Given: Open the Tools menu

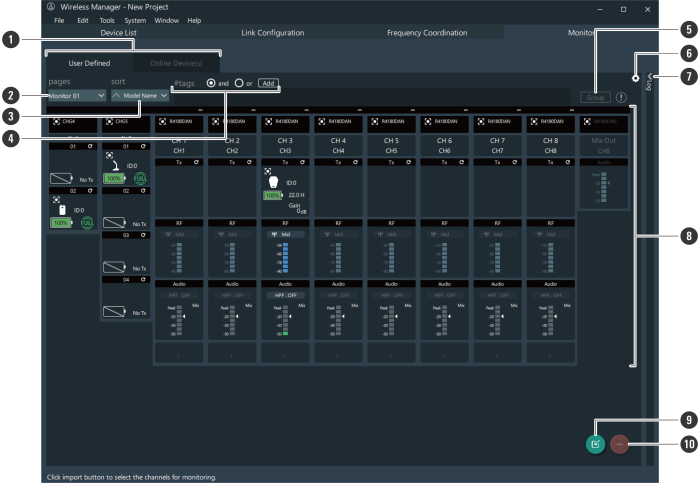Looking at the screenshot, I should (x=107, y=20).
